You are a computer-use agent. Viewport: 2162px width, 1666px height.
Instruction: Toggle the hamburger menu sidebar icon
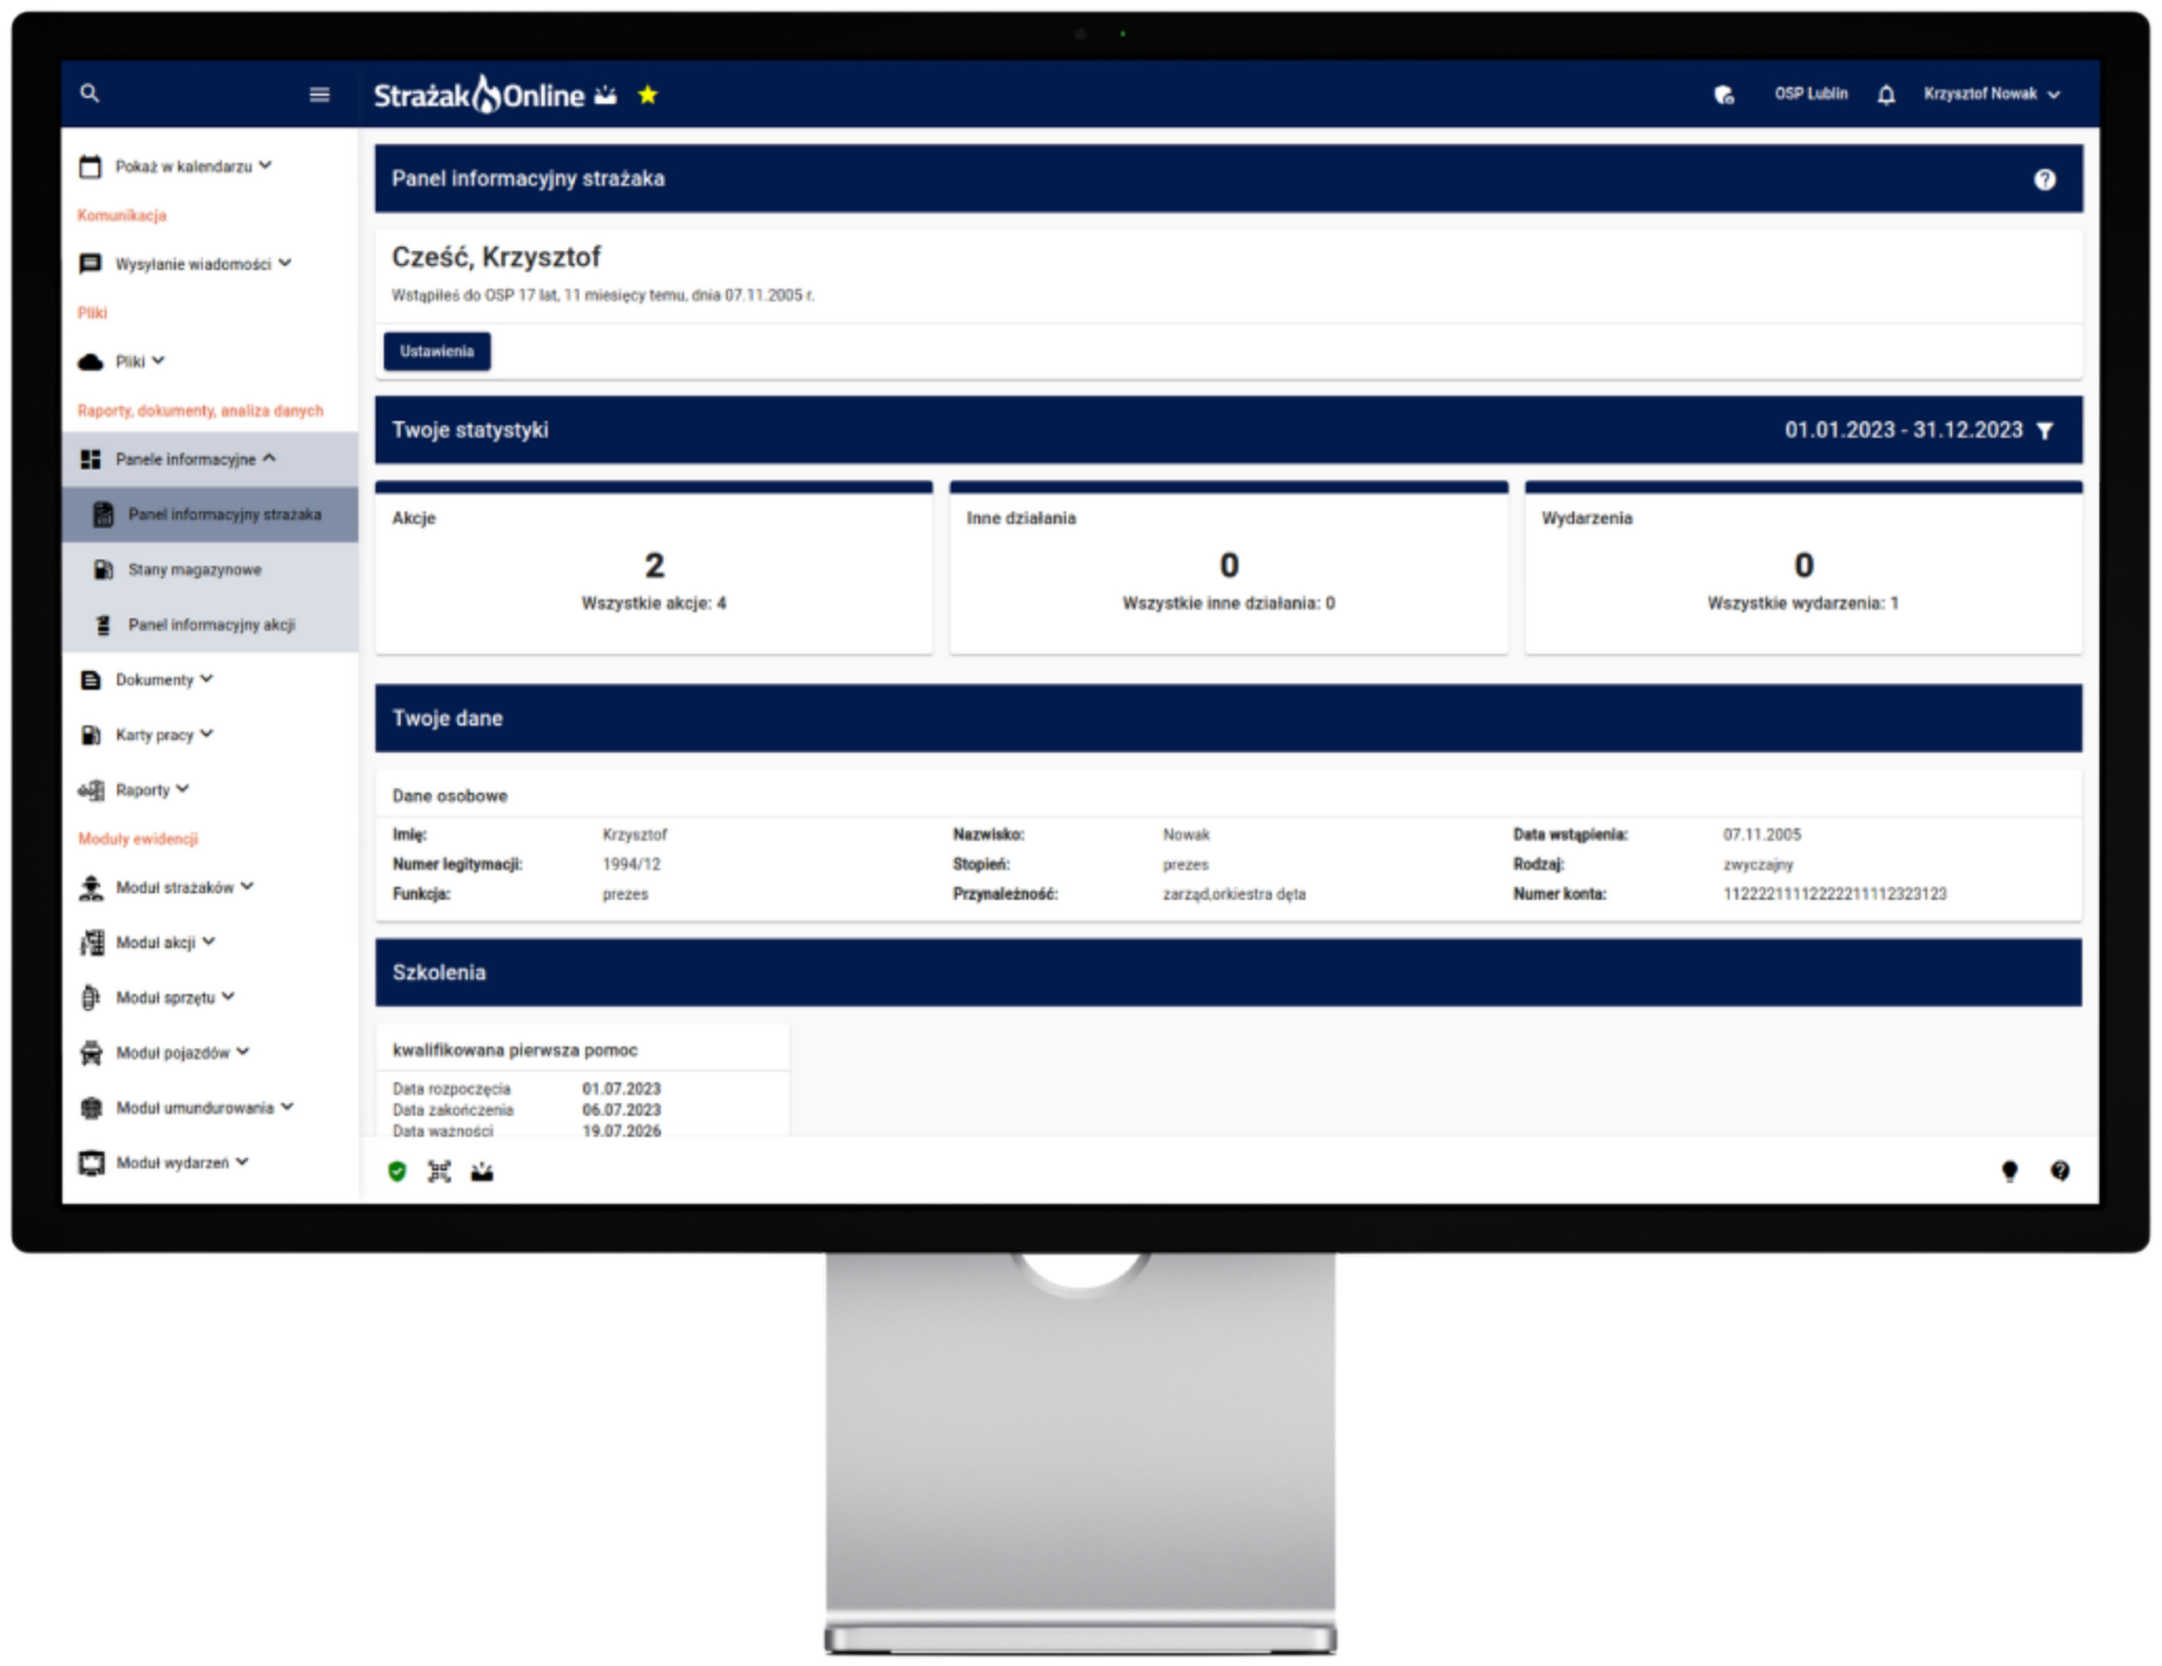320,95
